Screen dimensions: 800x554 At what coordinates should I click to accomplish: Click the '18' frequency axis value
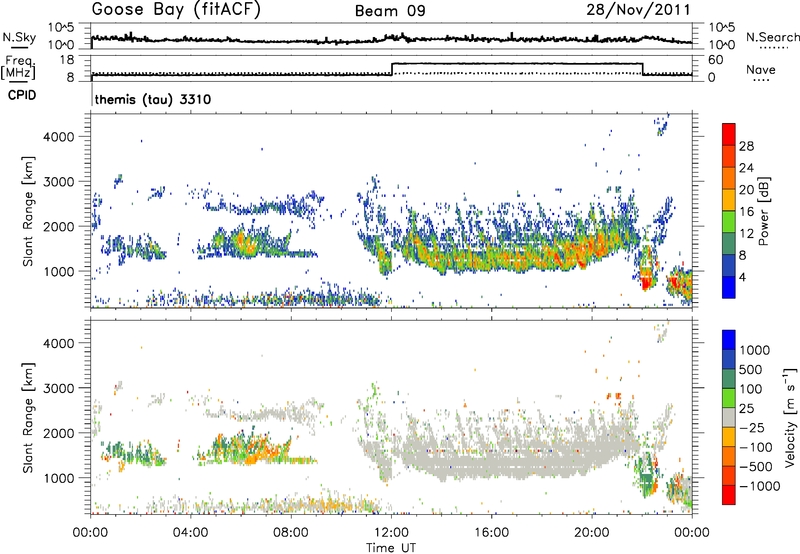(66, 60)
